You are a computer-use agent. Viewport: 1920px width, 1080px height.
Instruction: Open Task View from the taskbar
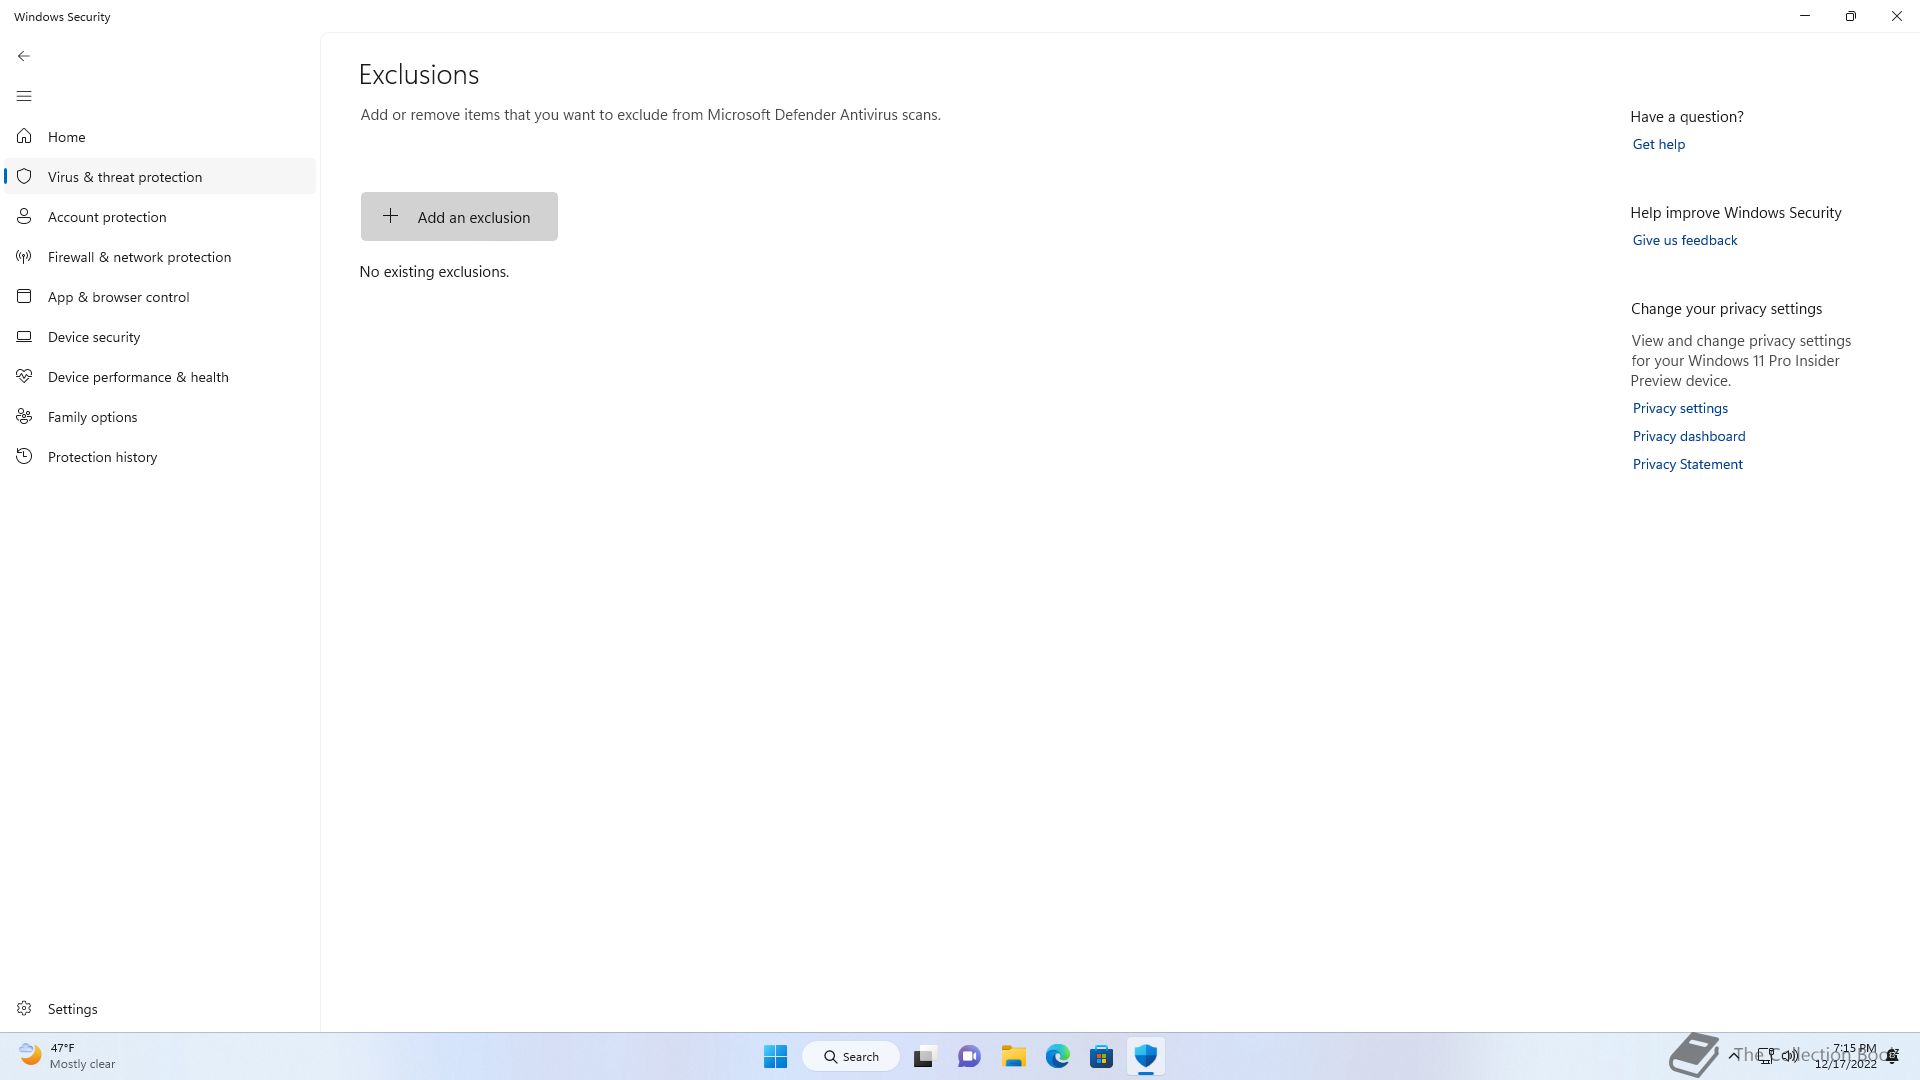click(924, 1056)
